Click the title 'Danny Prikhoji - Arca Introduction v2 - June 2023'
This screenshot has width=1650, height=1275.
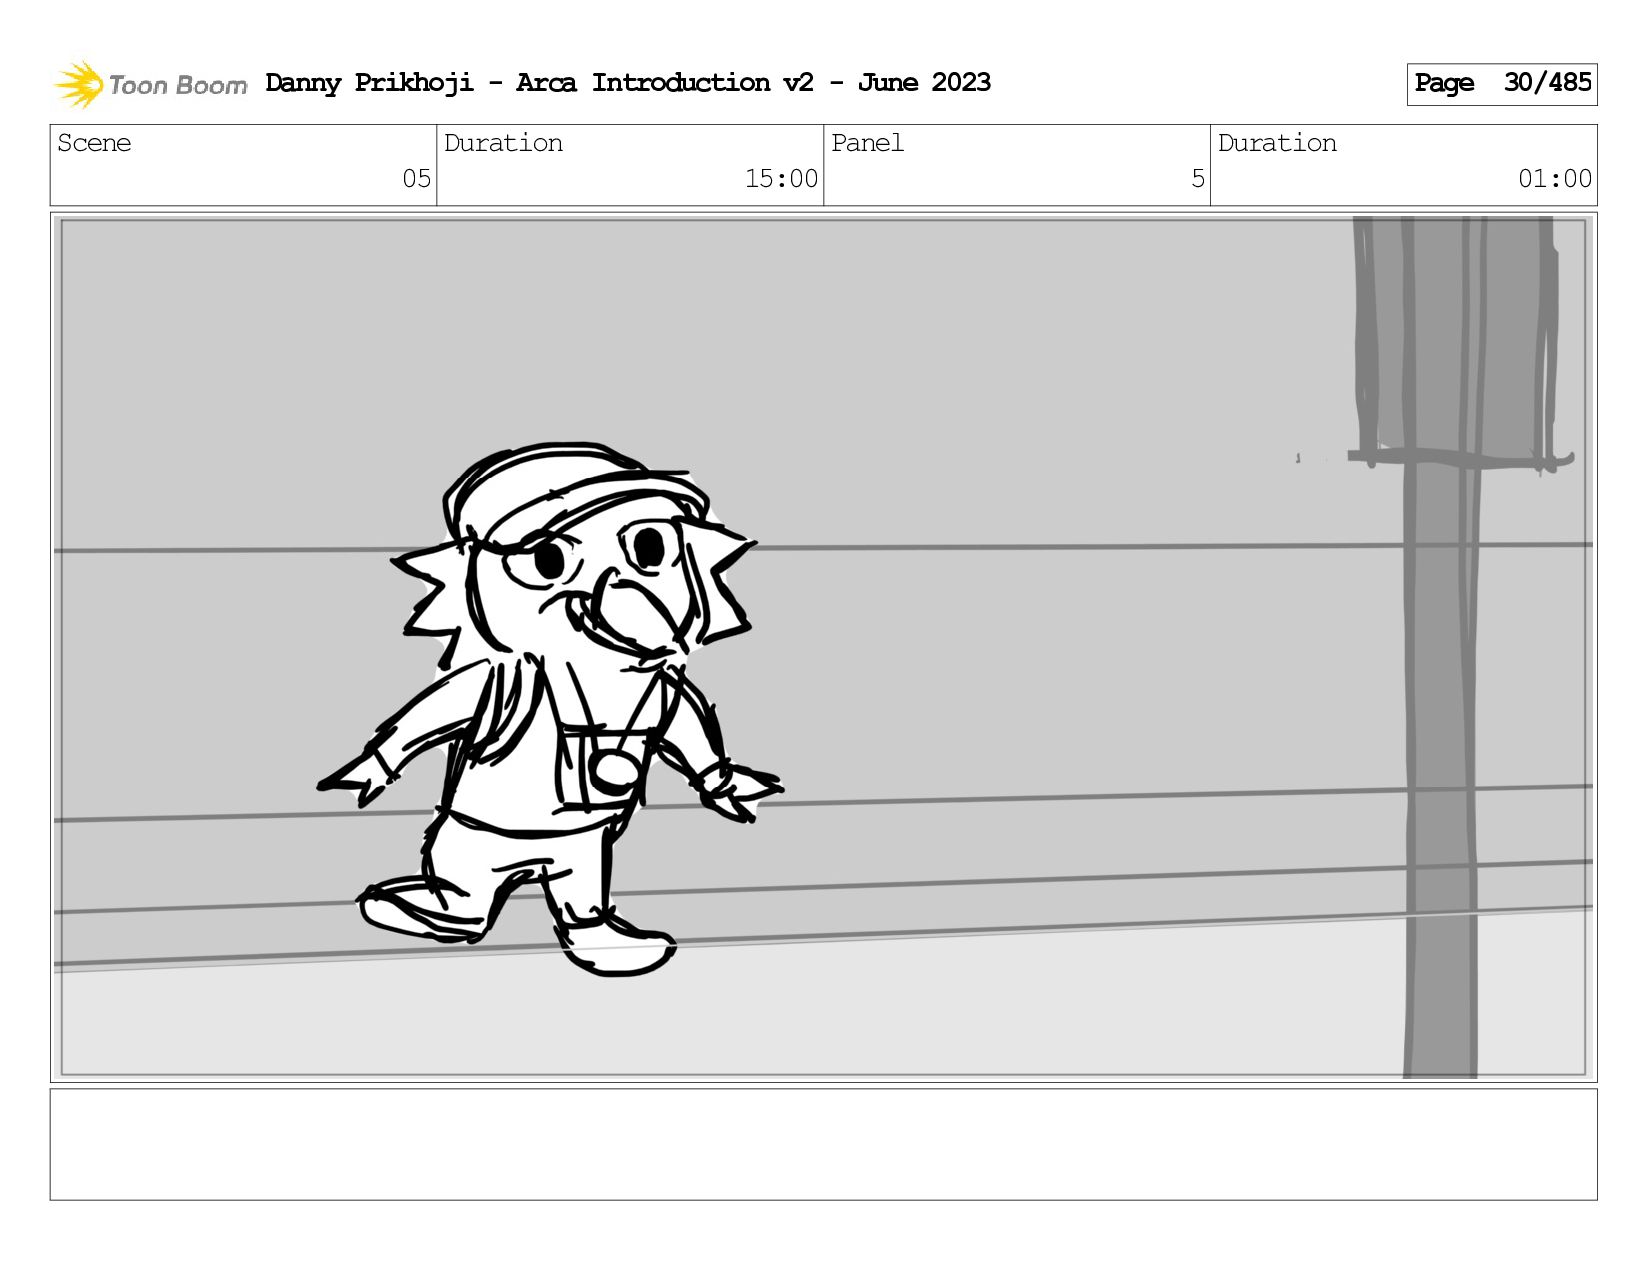point(628,83)
